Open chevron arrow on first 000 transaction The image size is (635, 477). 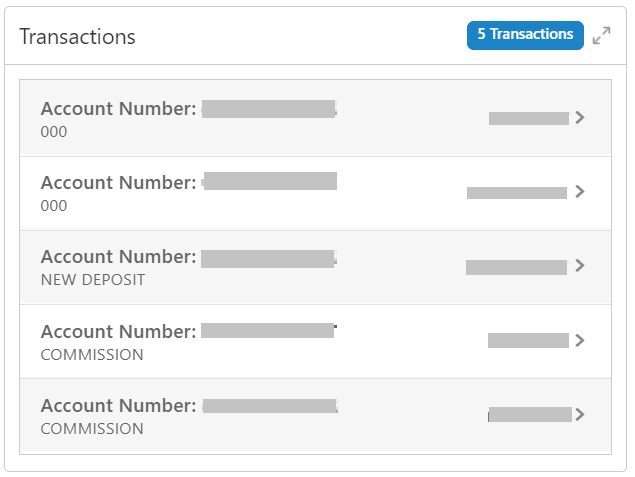coord(580,118)
